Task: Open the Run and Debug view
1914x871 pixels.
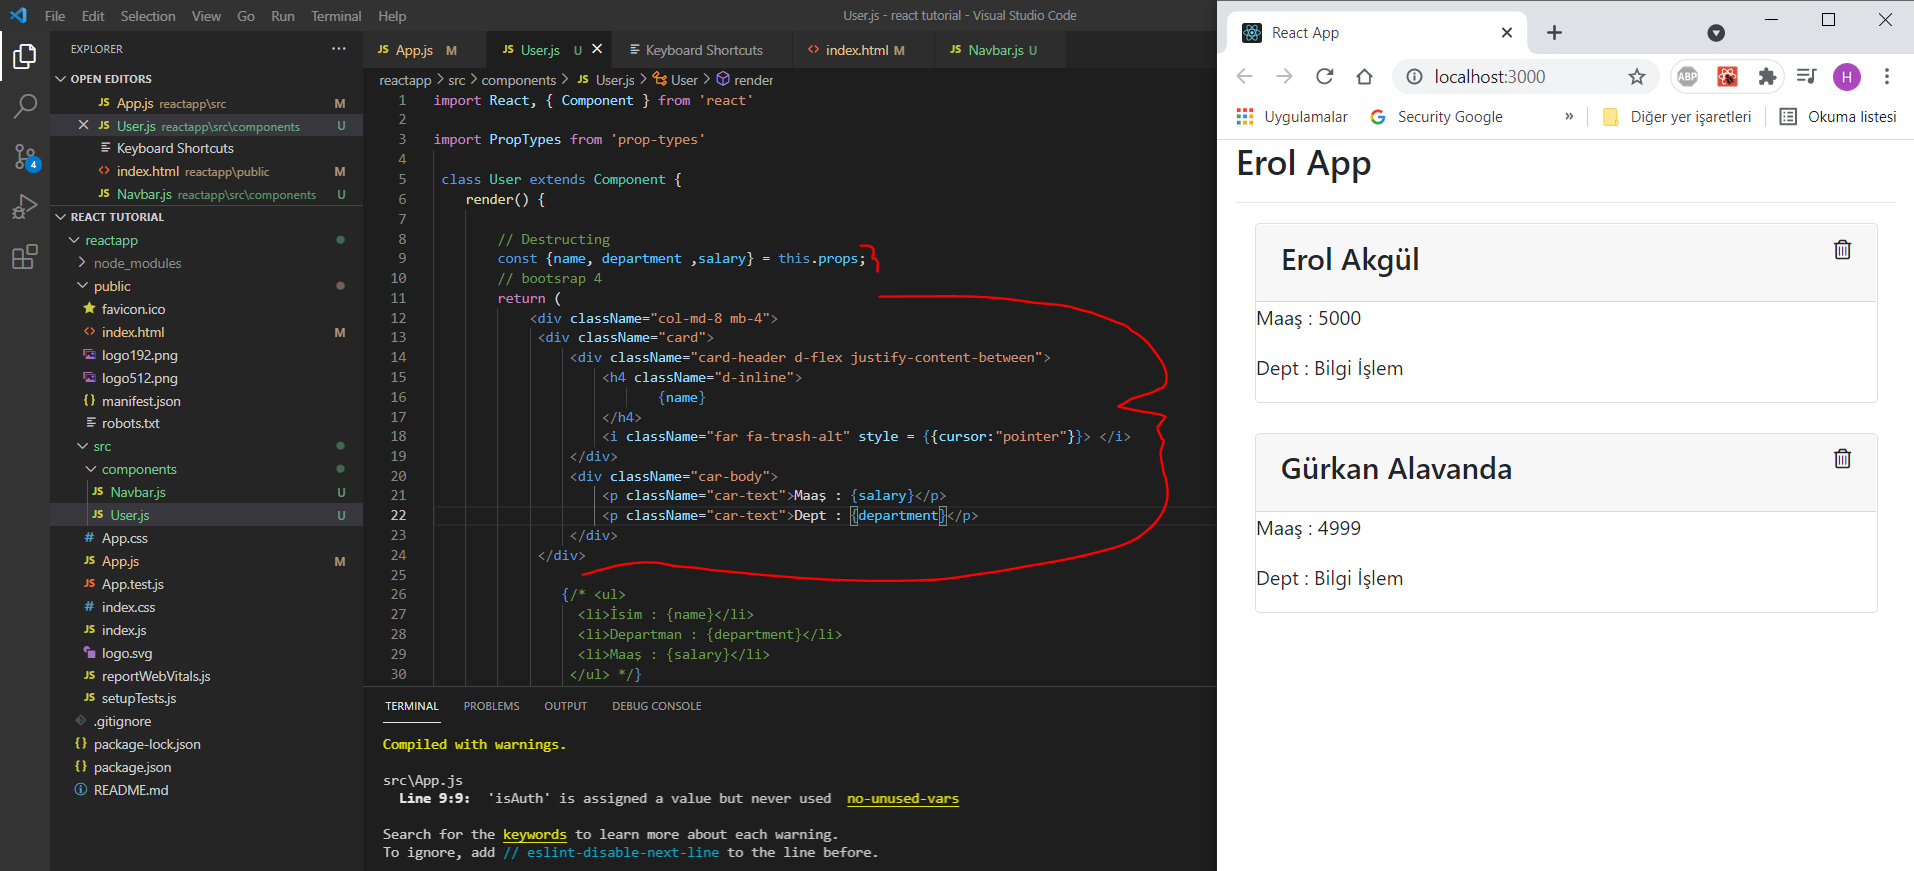Action: click(x=25, y=207)
